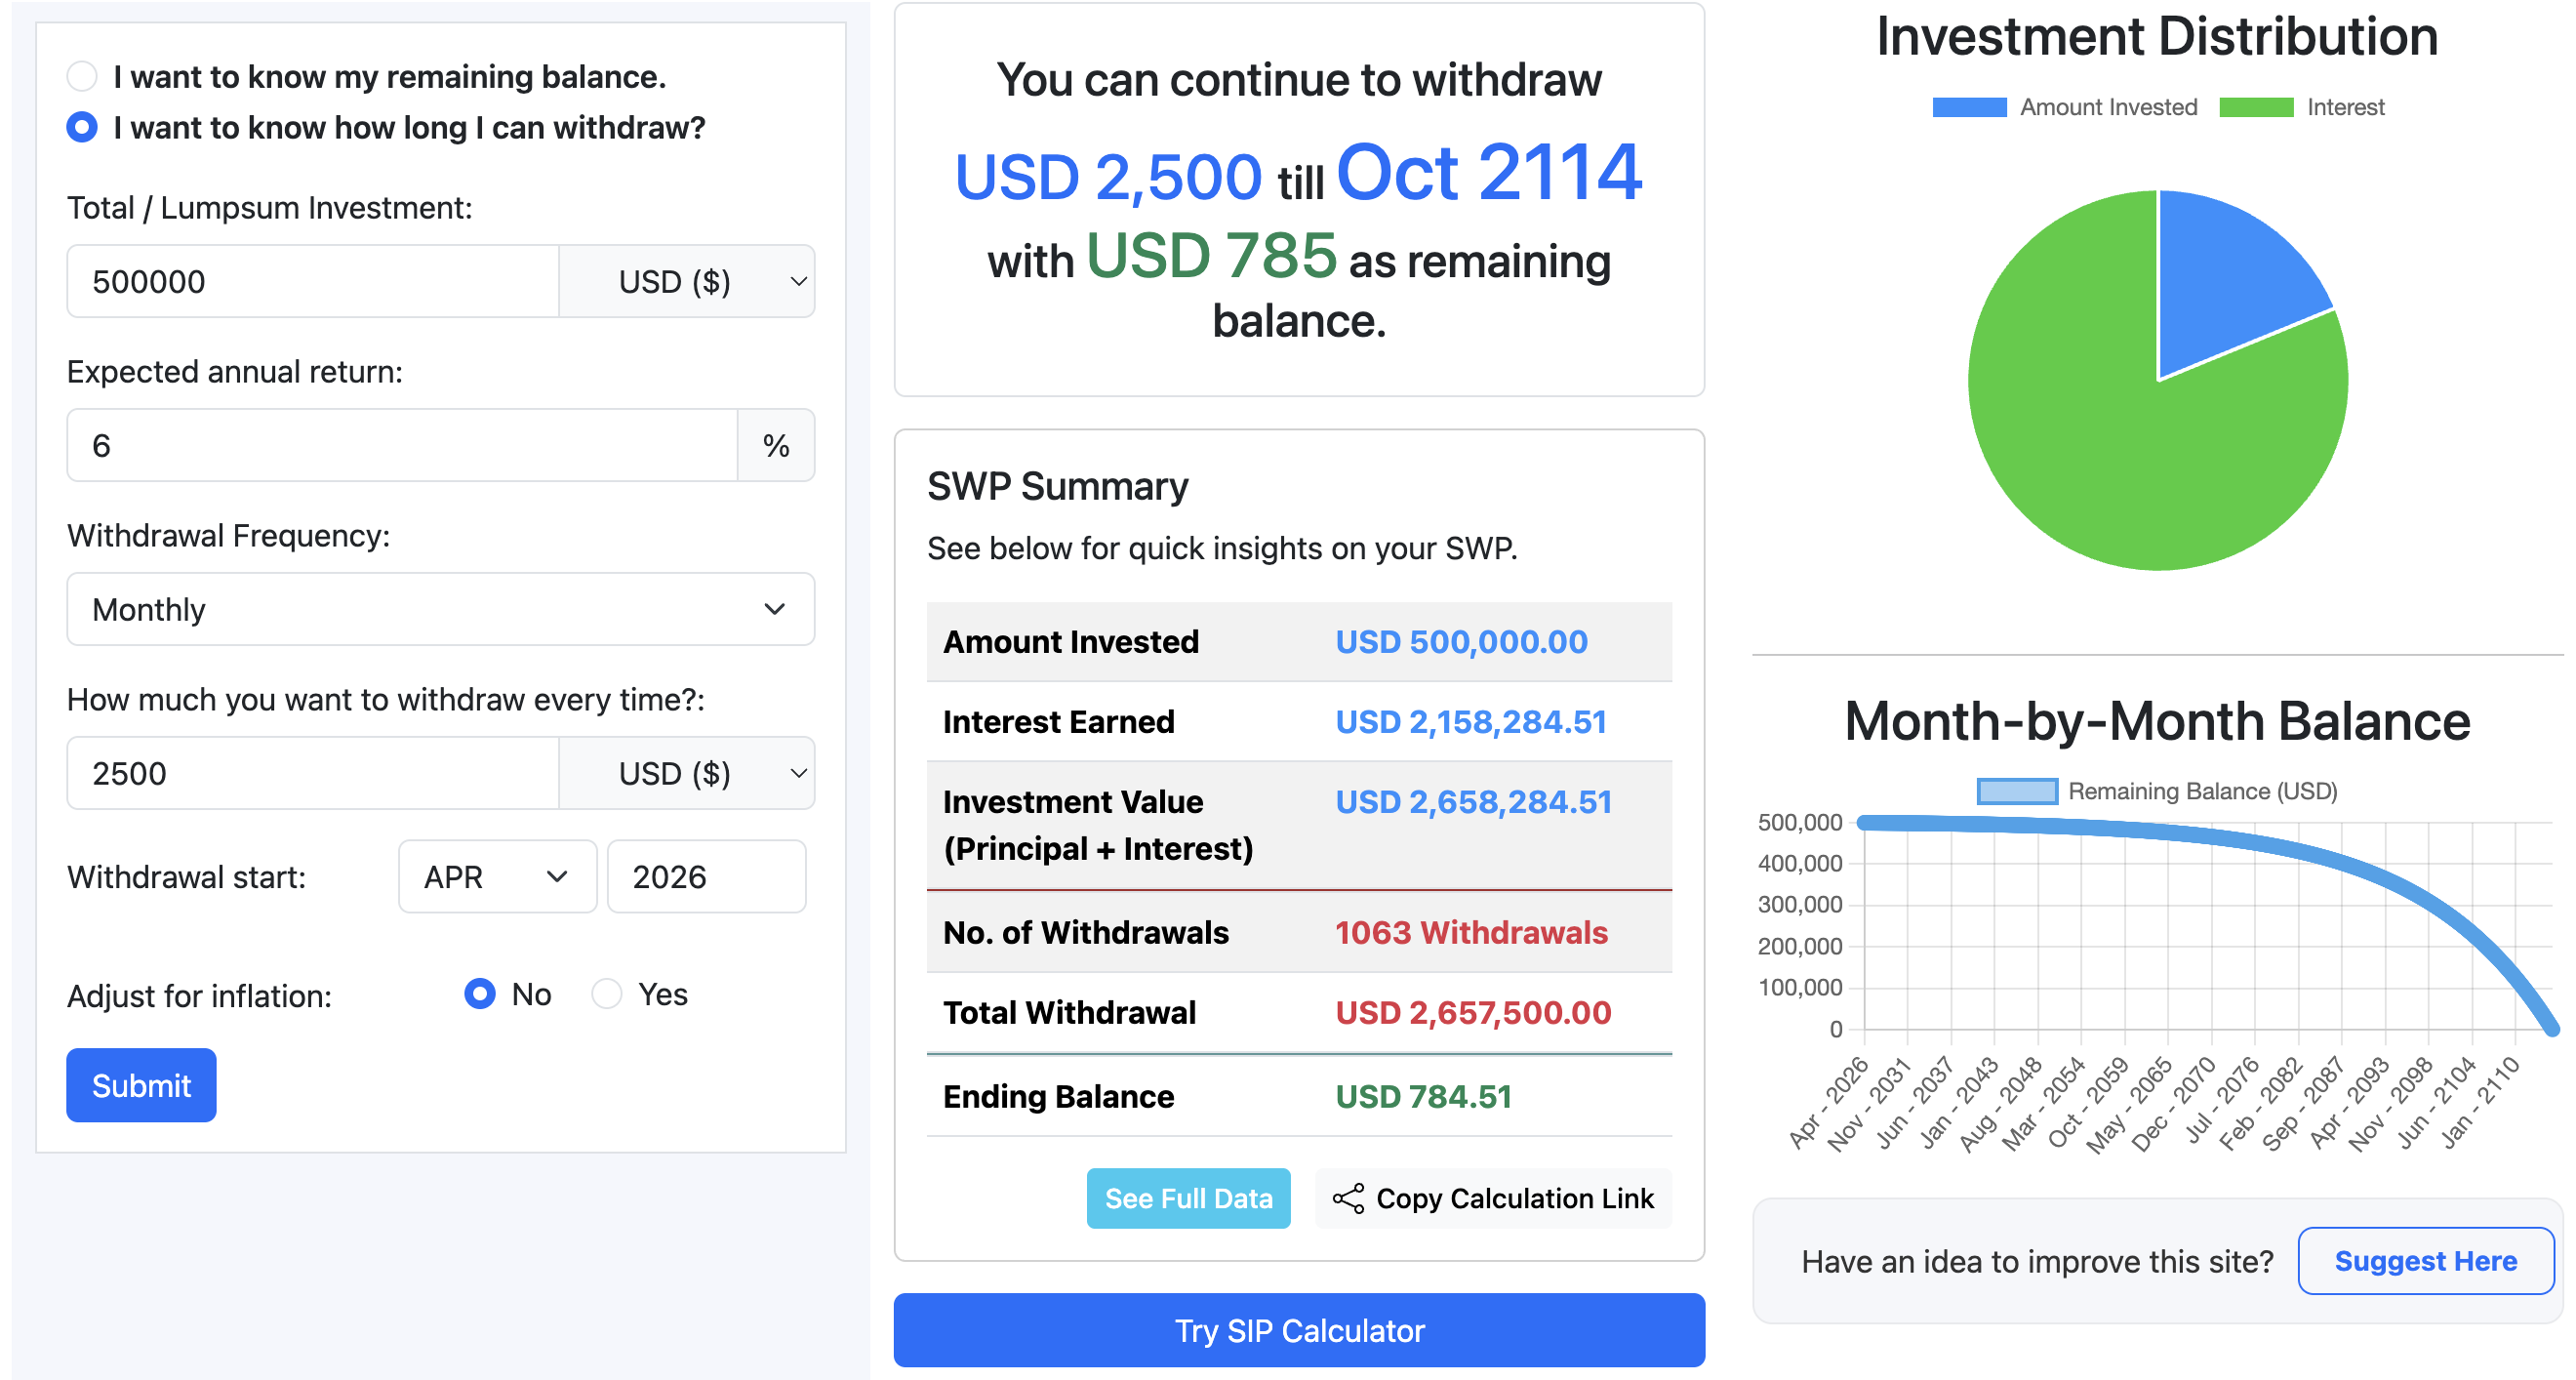Click the share icon on Copy Calculation Link
Screen dimensions: 2576x1380
pos(1349,1198)
